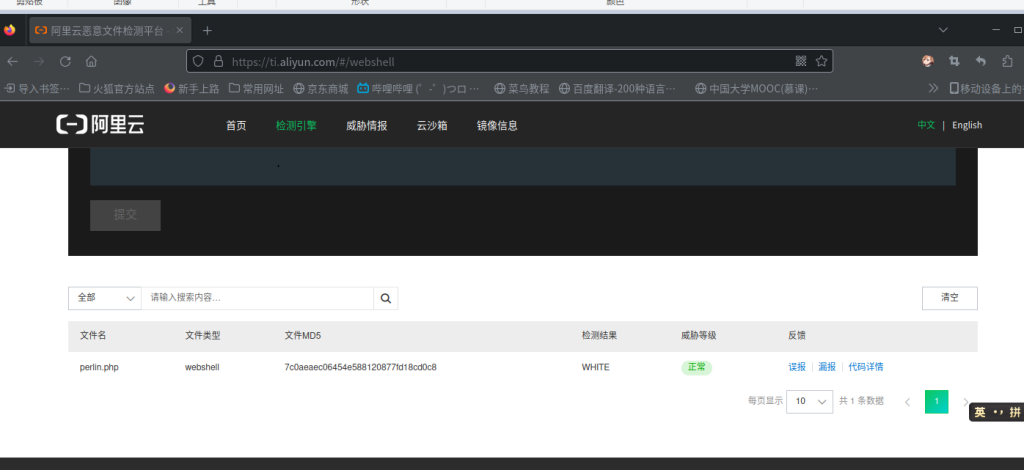The height and width of the screenshot is (470, 1024).
Task: Open the 京东商城 bookmark
Action: (321, 88)
